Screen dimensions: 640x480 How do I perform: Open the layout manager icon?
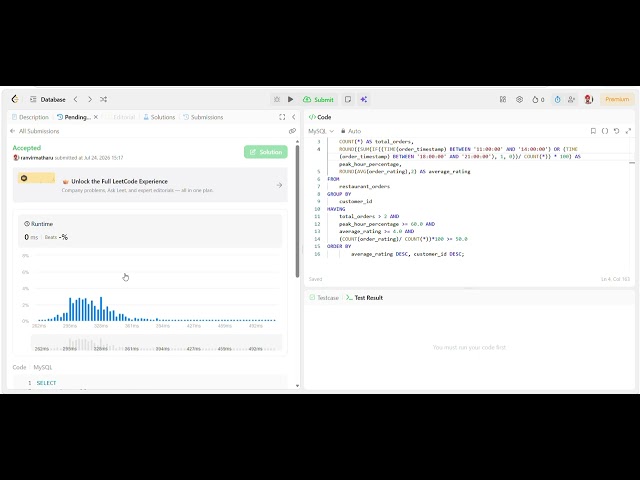[503, 99]
